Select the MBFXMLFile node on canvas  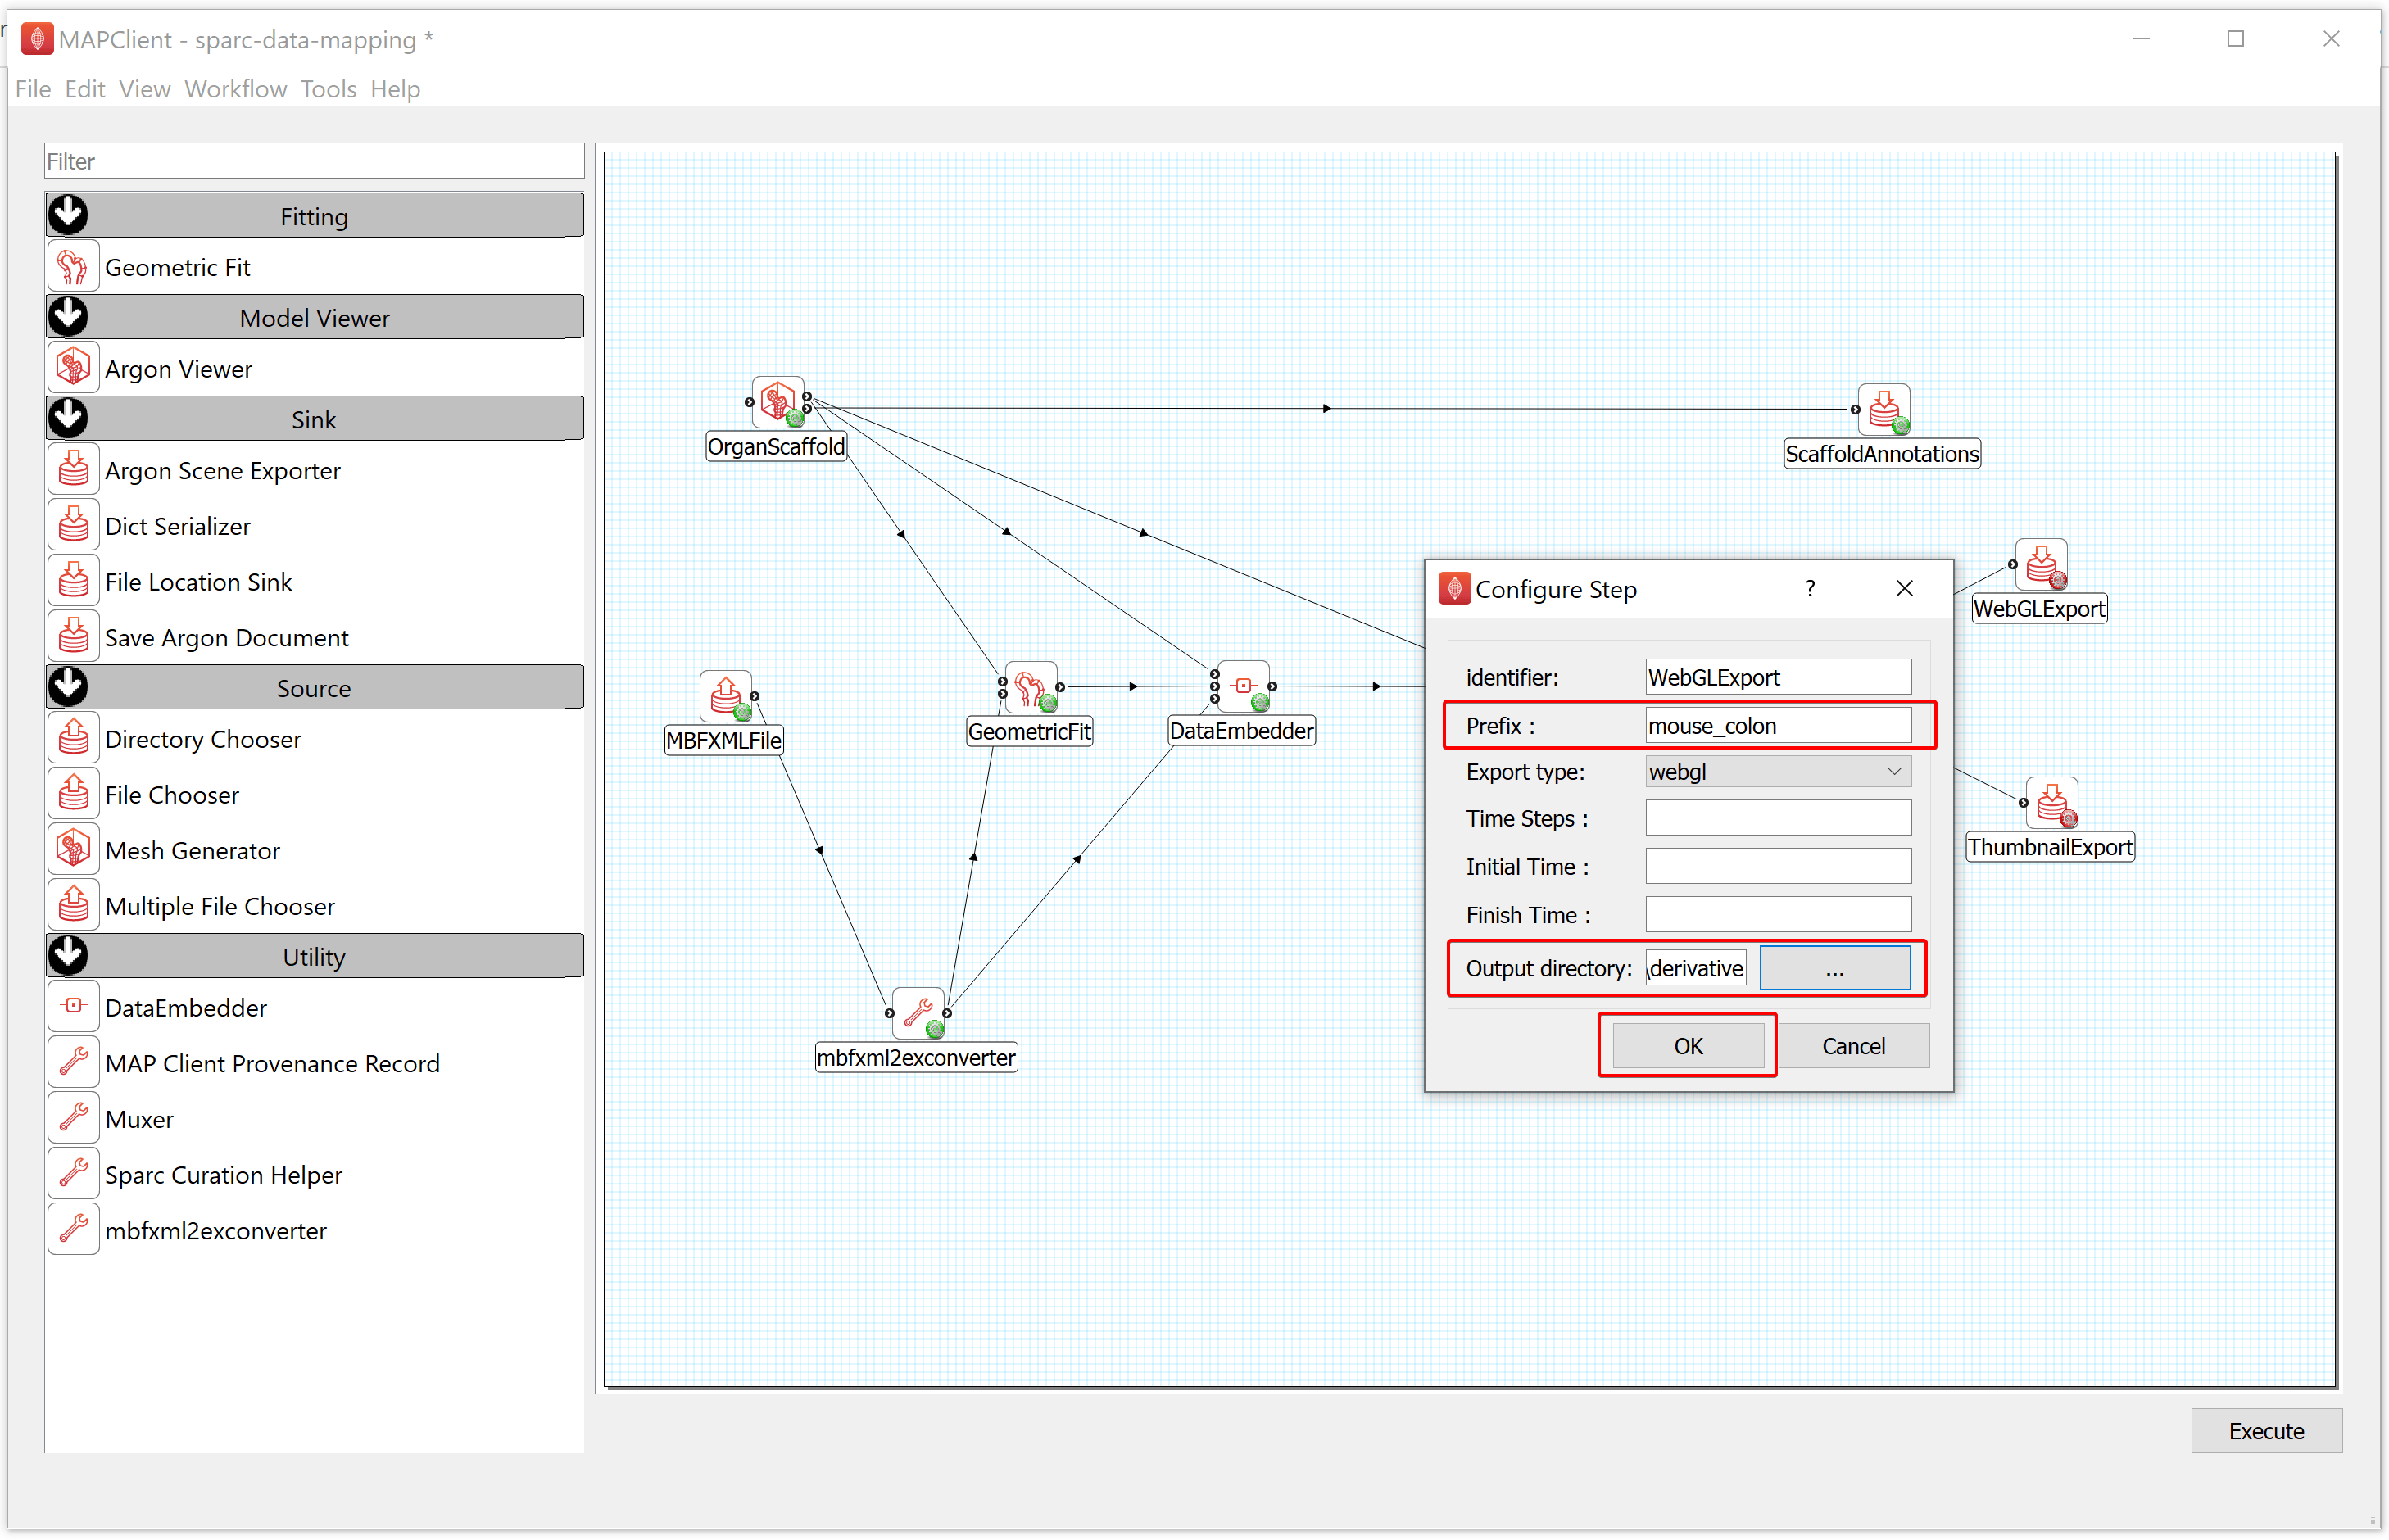coord(726,696)
